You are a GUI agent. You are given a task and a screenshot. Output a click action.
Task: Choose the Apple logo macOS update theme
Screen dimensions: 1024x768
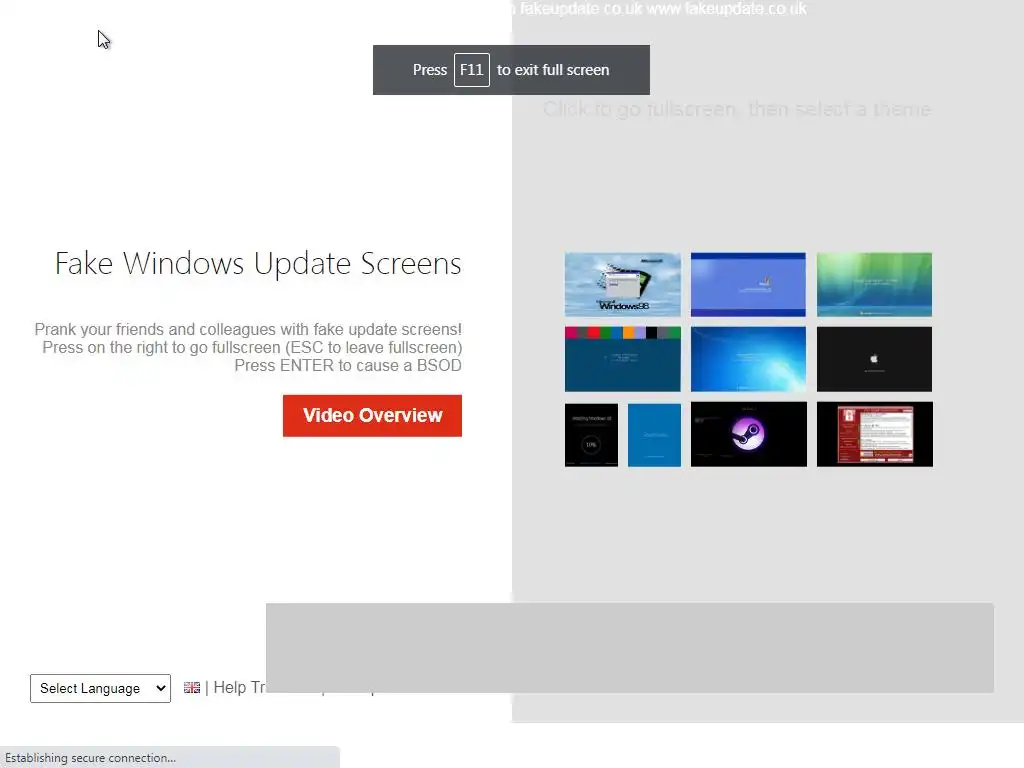pyautogui.click(x=874, y=359)
